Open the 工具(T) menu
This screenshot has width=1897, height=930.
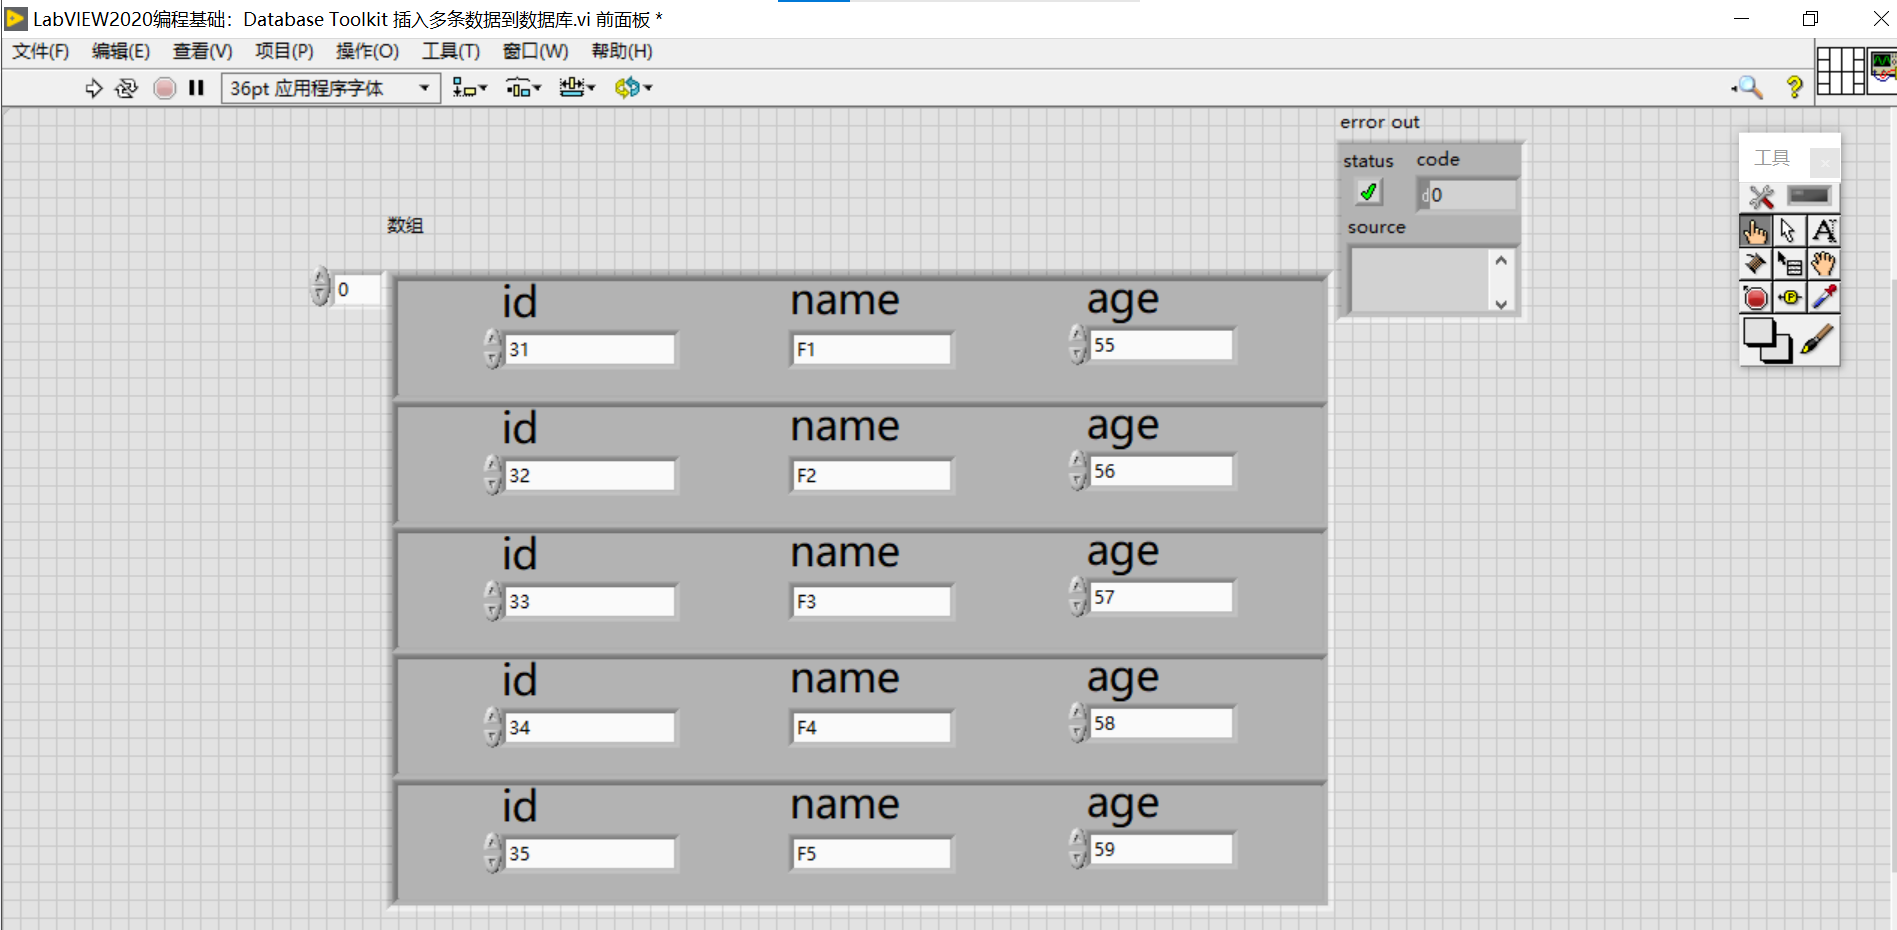coord(449,51)
